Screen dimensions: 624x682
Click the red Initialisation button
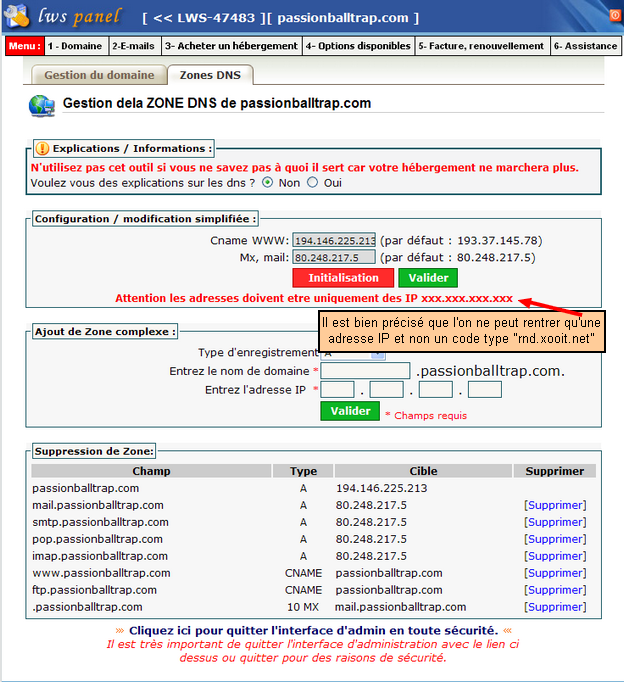[x=343, y=278]
